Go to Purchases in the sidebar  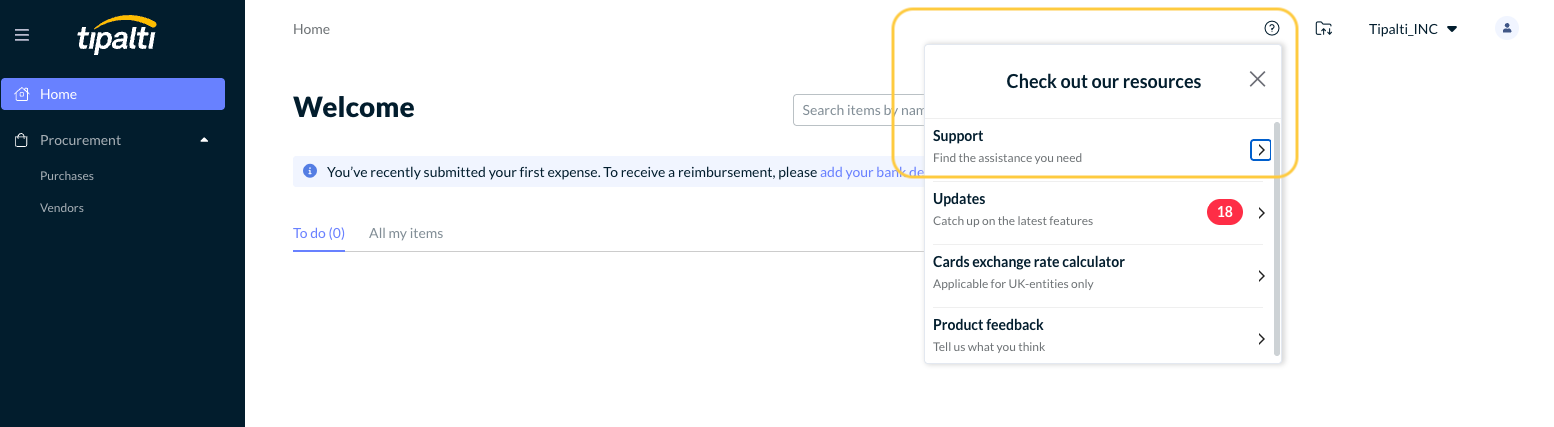pos(67,176)
